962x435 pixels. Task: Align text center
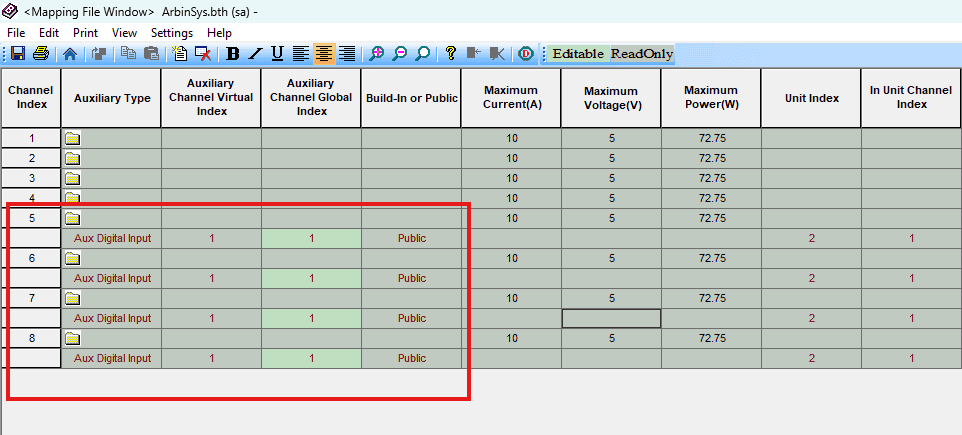(x=324, y=54)
